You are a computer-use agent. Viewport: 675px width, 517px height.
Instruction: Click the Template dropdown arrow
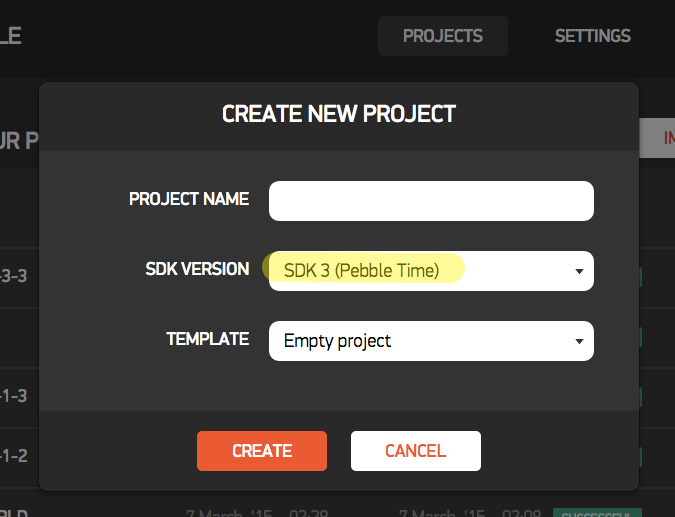tap(578, 342)
